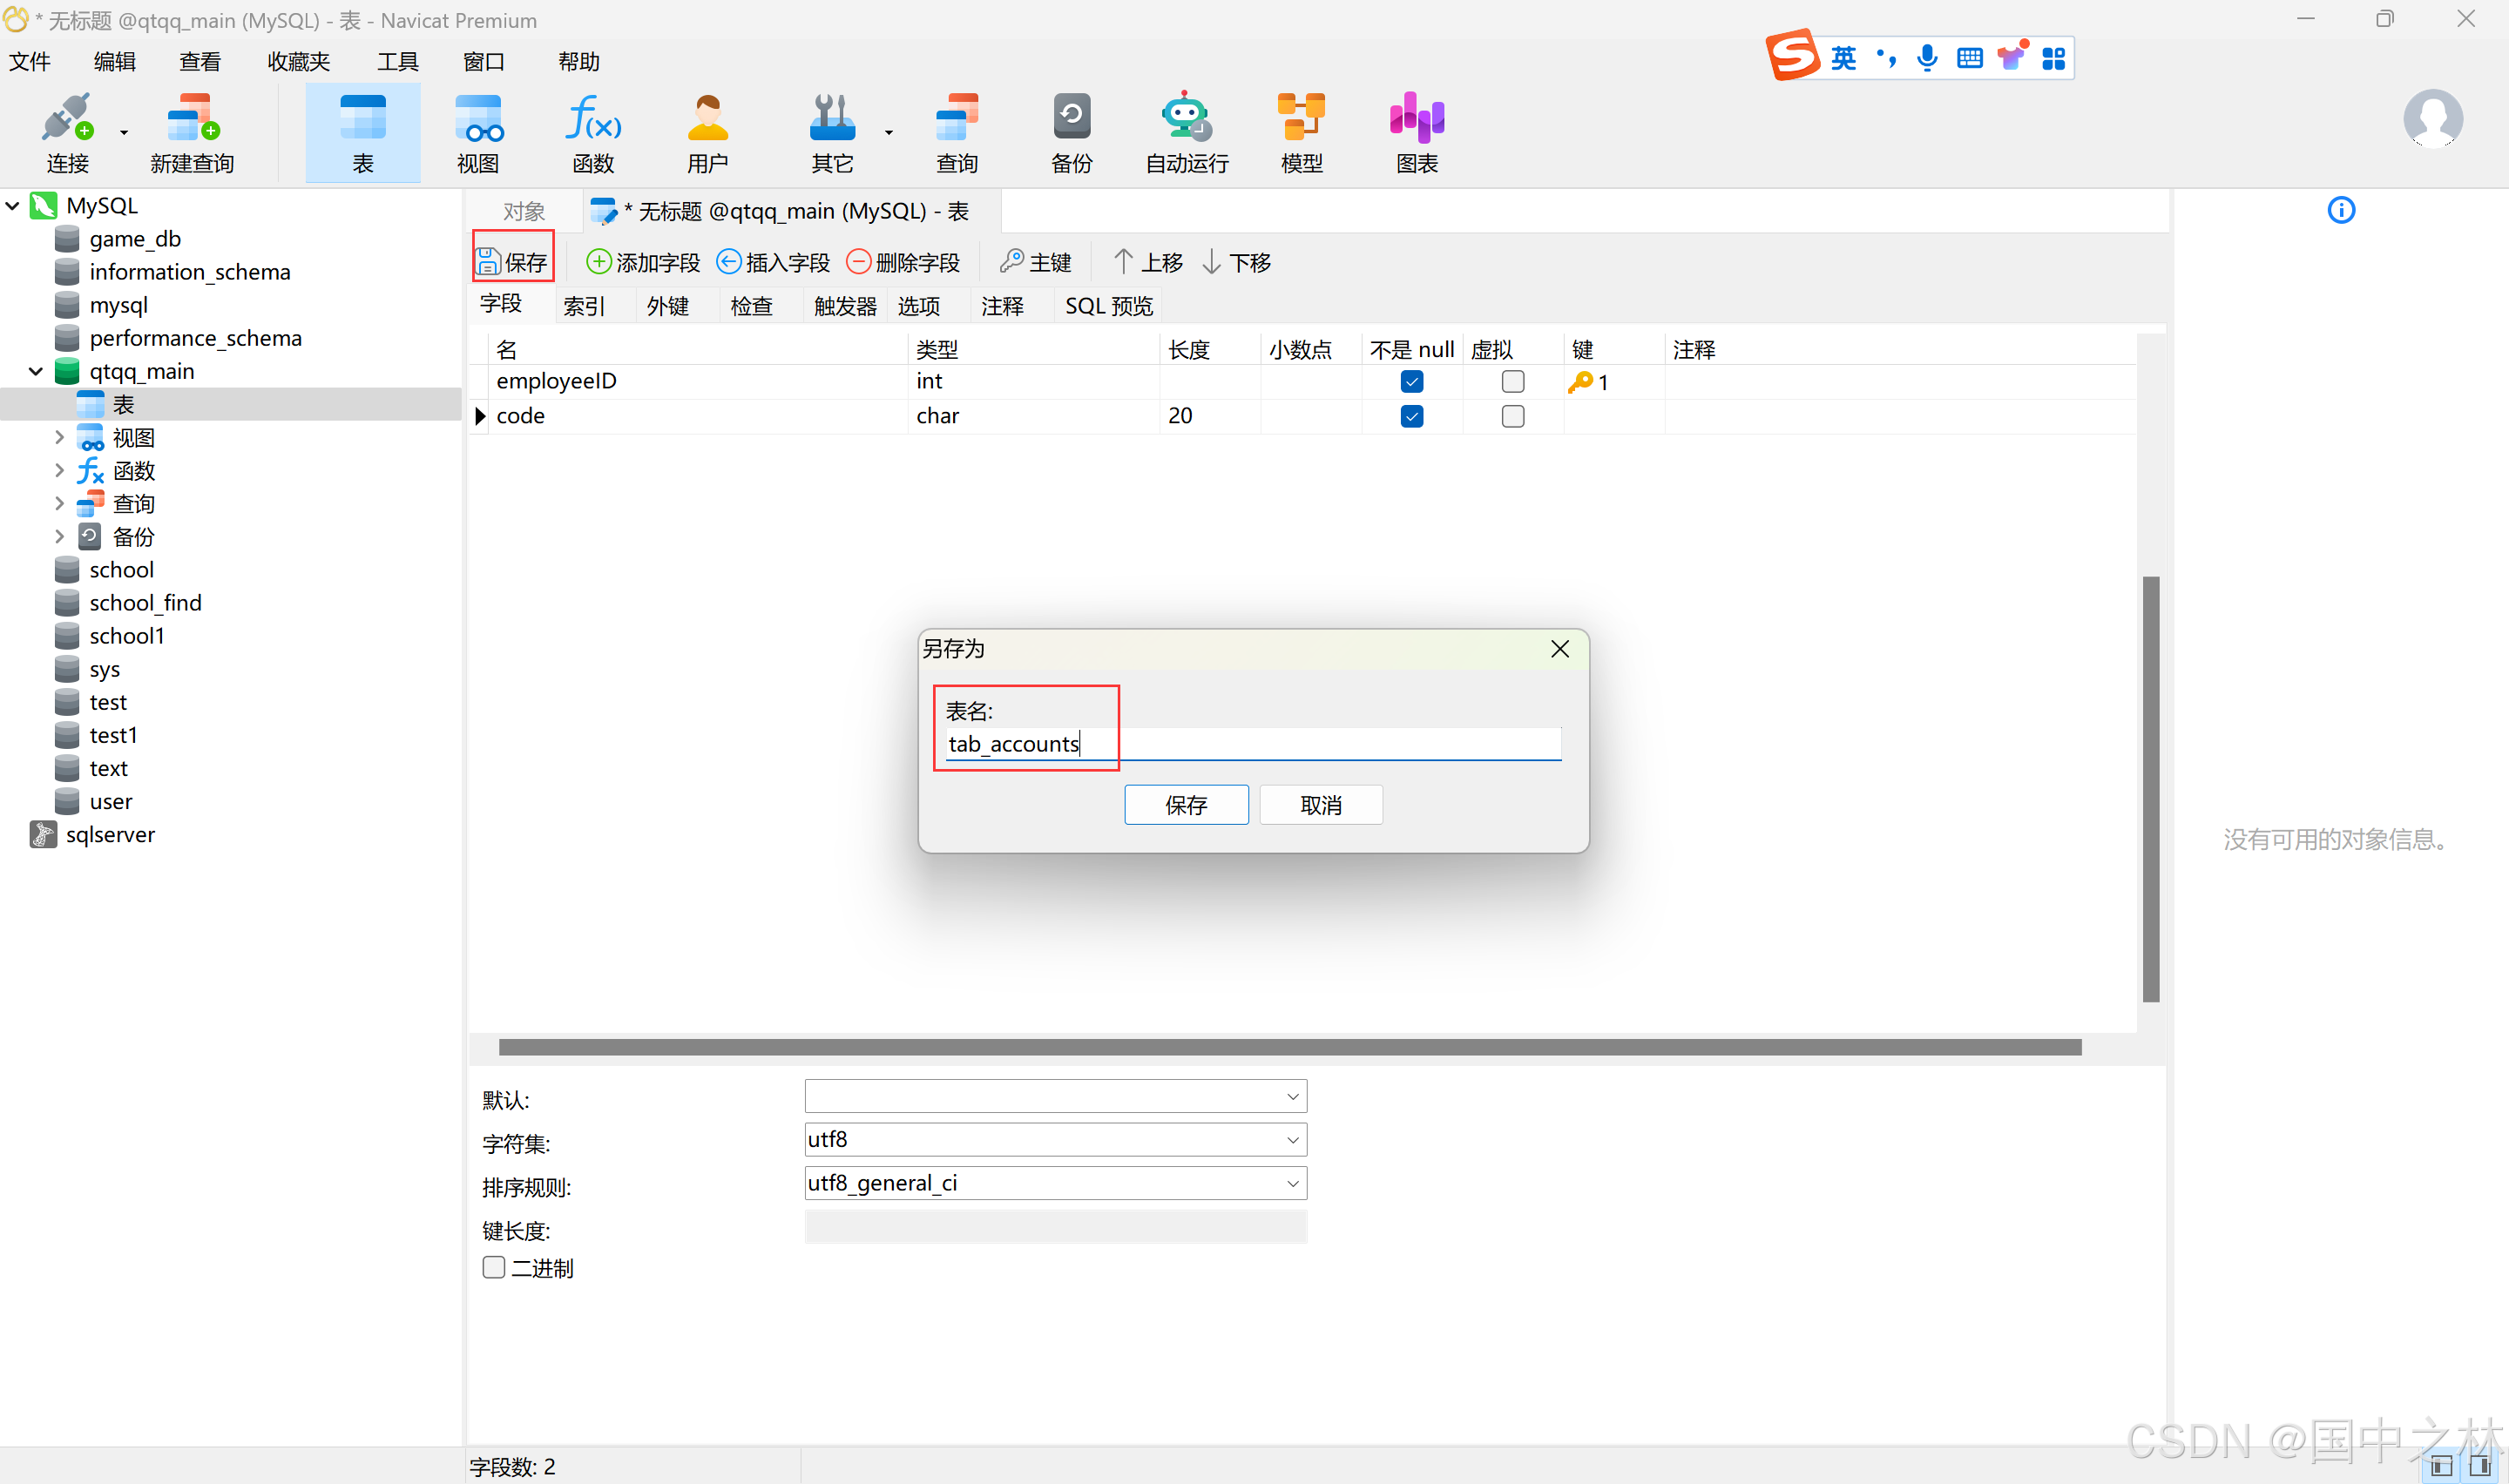Switch to the 外键 tab
Image resolution: width=2509 pixels, height=1484 pixels.
[668, 306]
